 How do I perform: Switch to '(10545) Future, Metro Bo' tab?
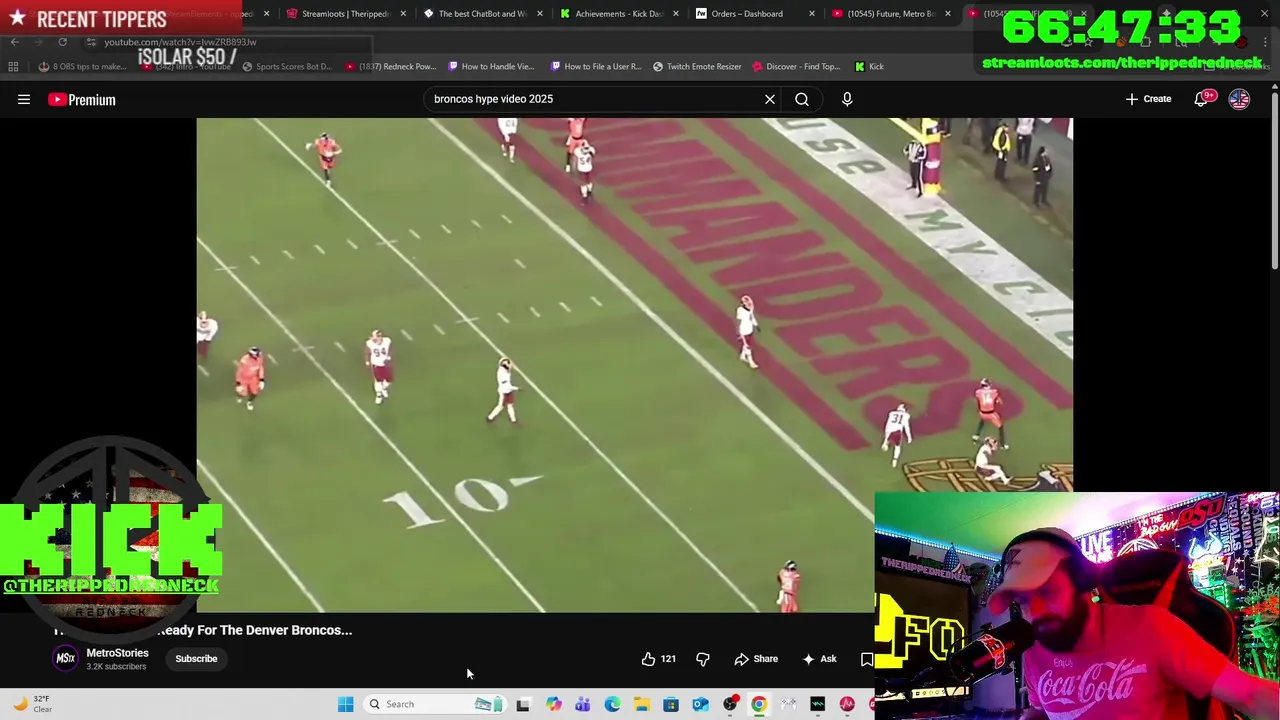point(890,14)
